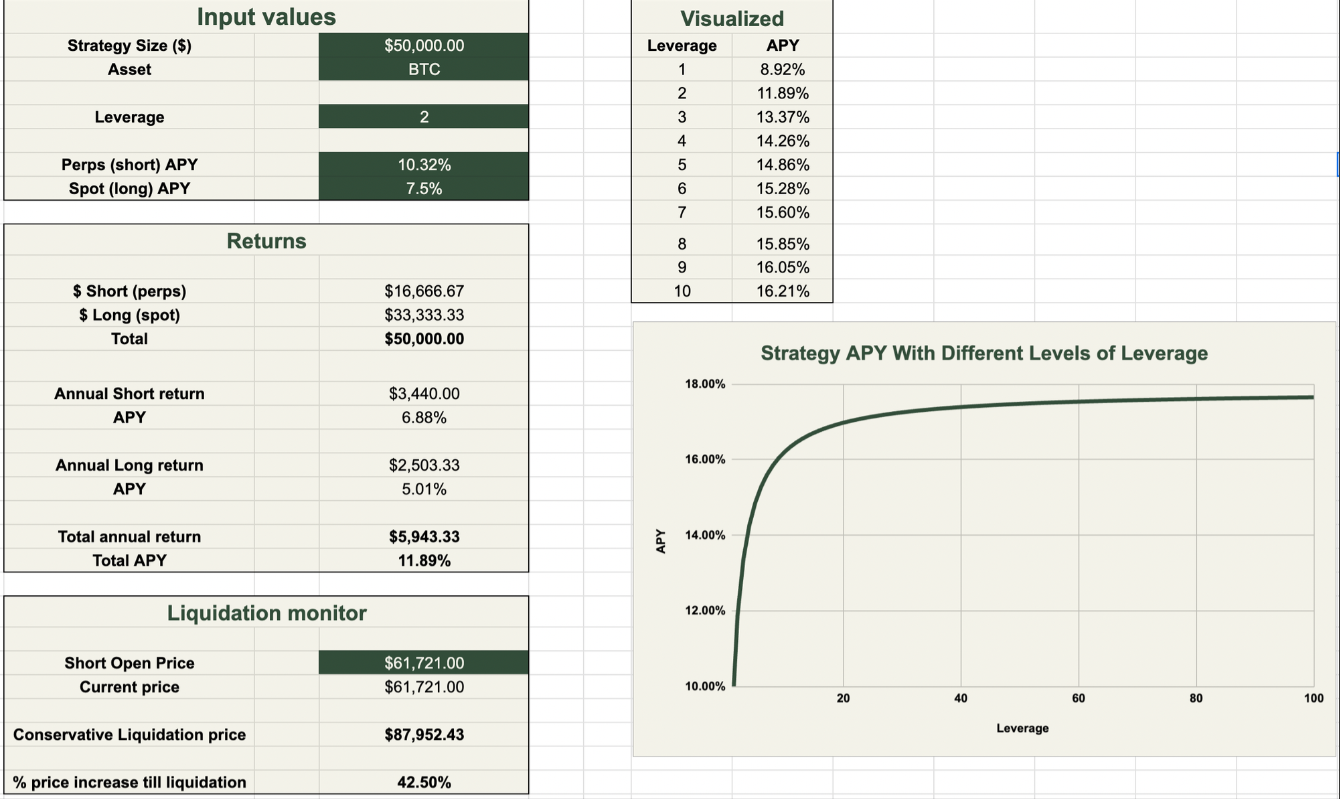Click the Visualized table header
This screenshot has height=799, width=1340.
point(732,18)
